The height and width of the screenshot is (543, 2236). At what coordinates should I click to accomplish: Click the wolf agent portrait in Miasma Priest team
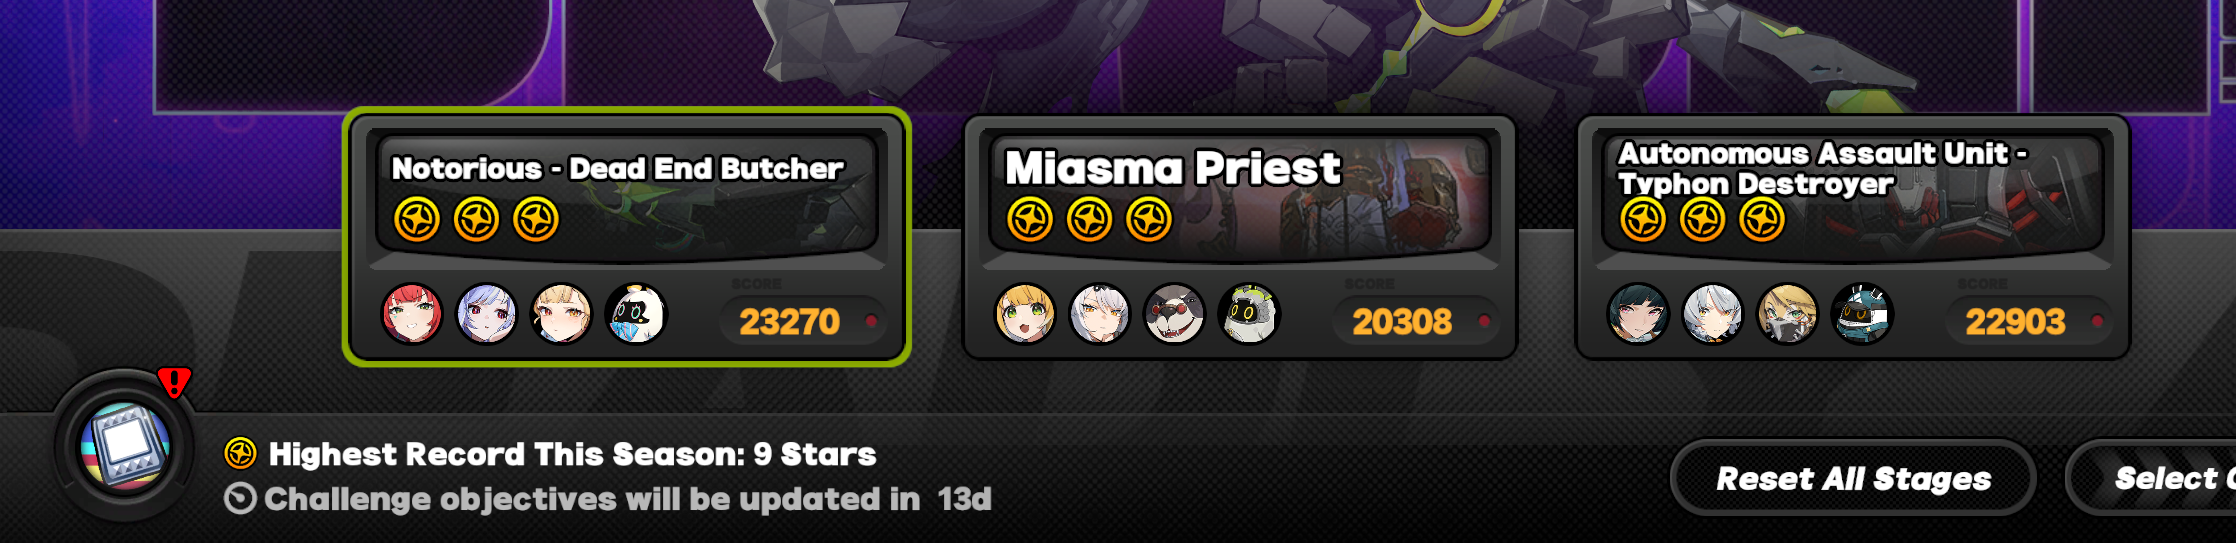[1174, 314]
